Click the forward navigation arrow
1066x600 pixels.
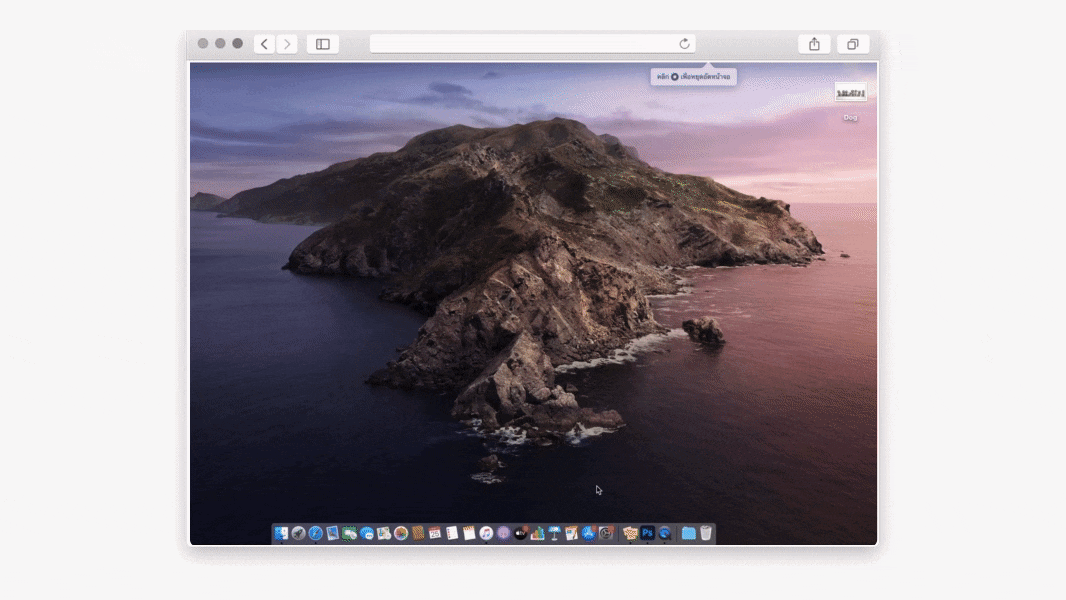tap(288, 44)
